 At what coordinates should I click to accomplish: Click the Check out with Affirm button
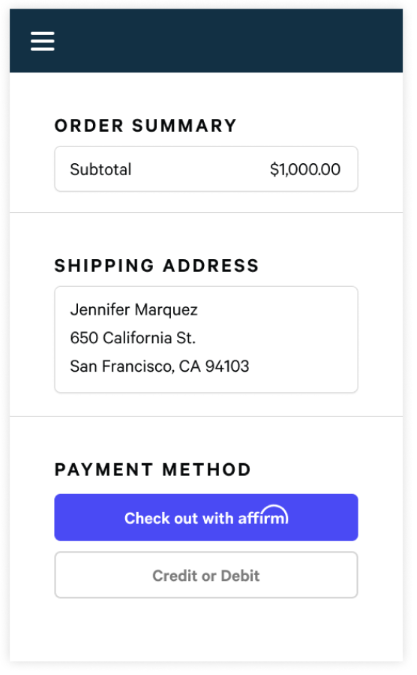pos(206,517)
